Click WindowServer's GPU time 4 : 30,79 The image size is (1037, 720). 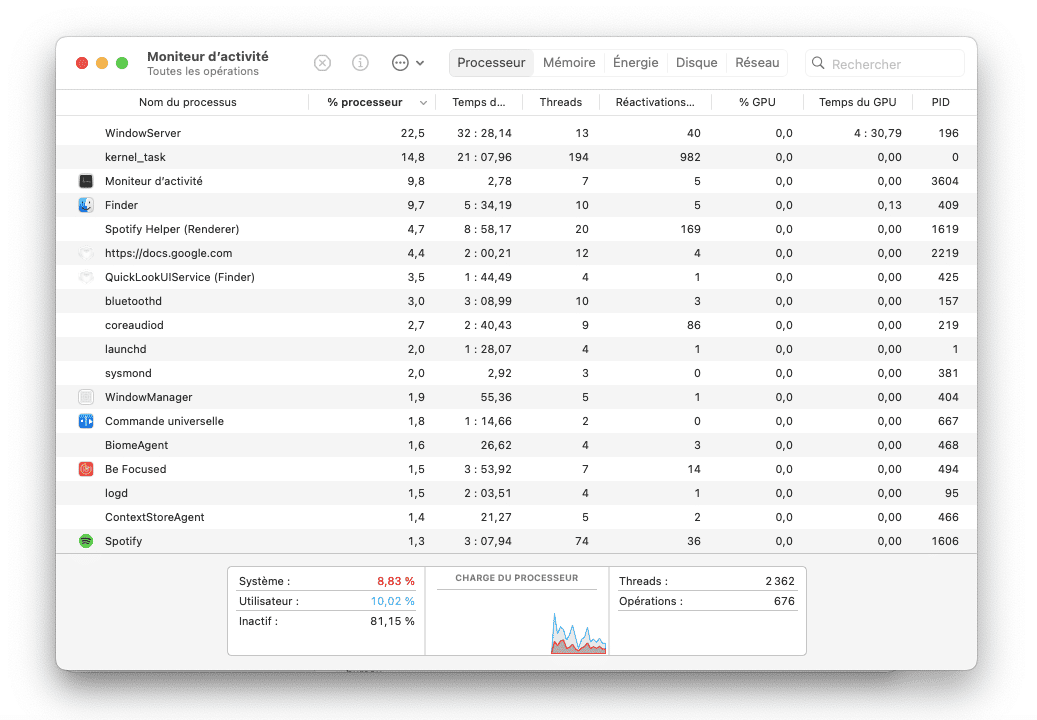coord(878,134)
